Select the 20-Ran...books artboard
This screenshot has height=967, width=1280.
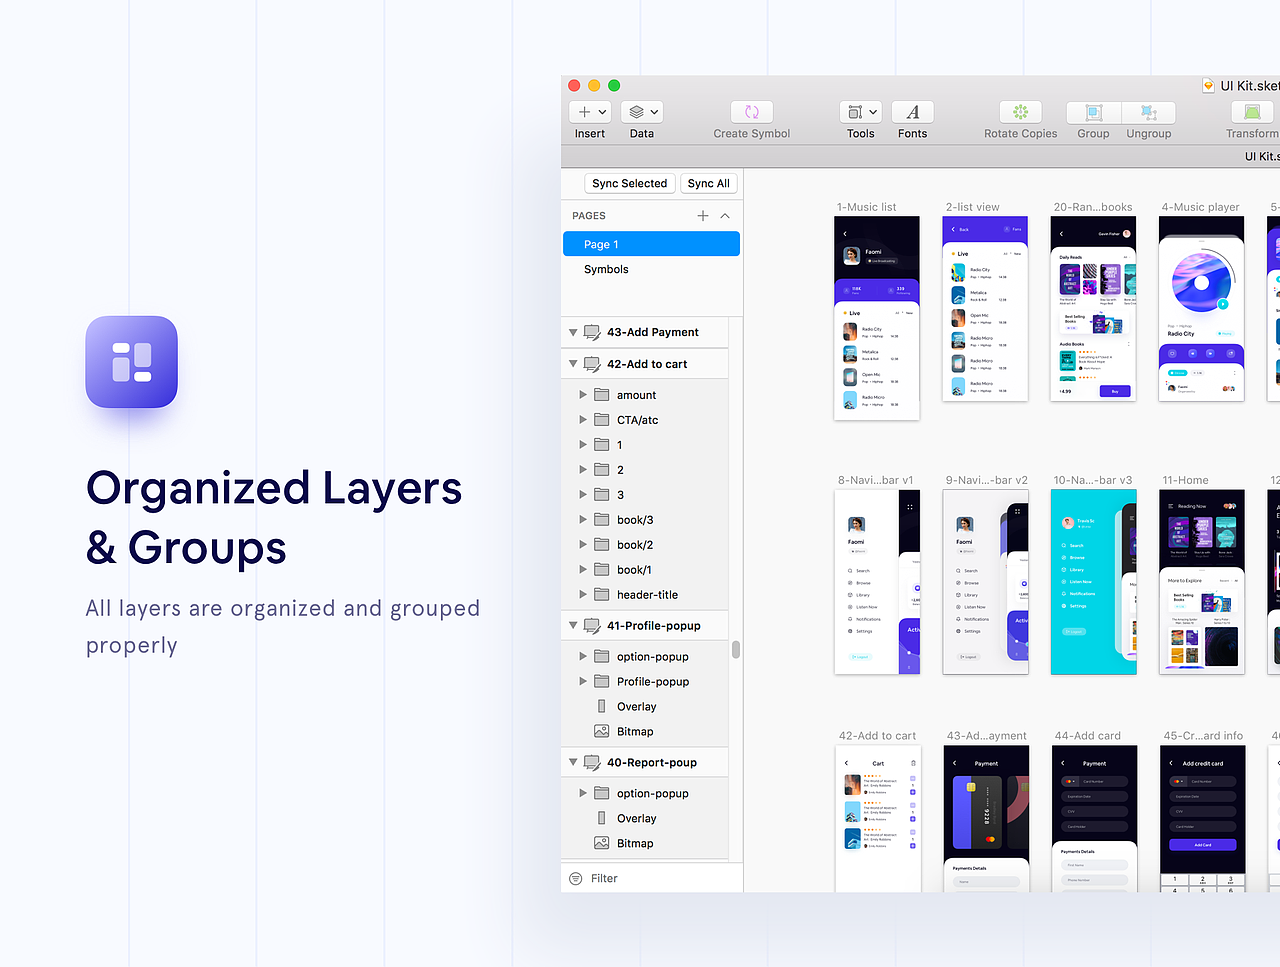tap(1093, 309)
